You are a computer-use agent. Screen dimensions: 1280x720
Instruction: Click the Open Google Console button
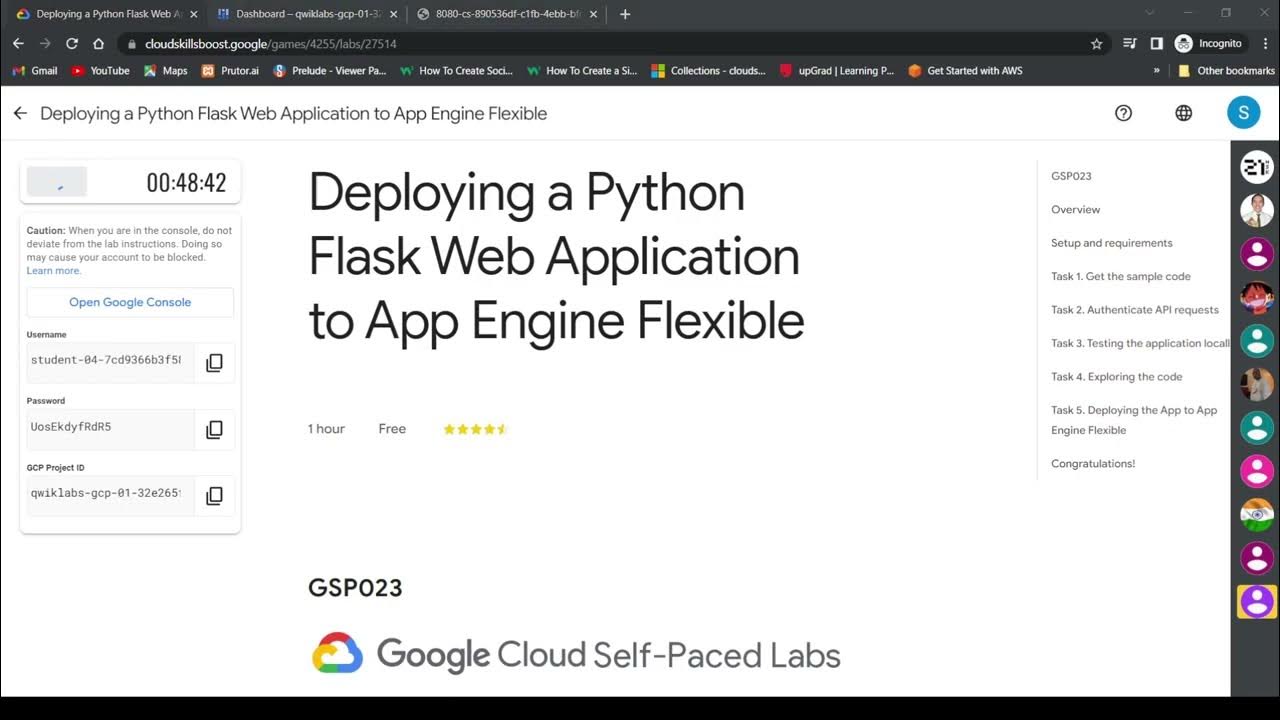(x=130, y=302)
